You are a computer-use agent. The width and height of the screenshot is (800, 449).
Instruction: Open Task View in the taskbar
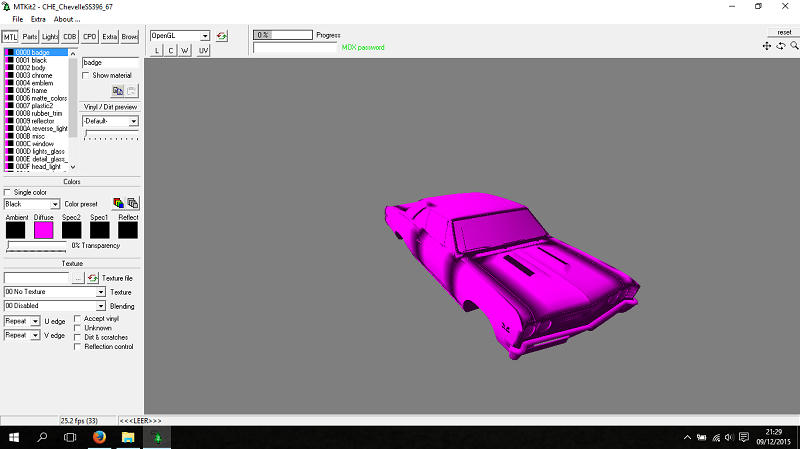[70, 437]
